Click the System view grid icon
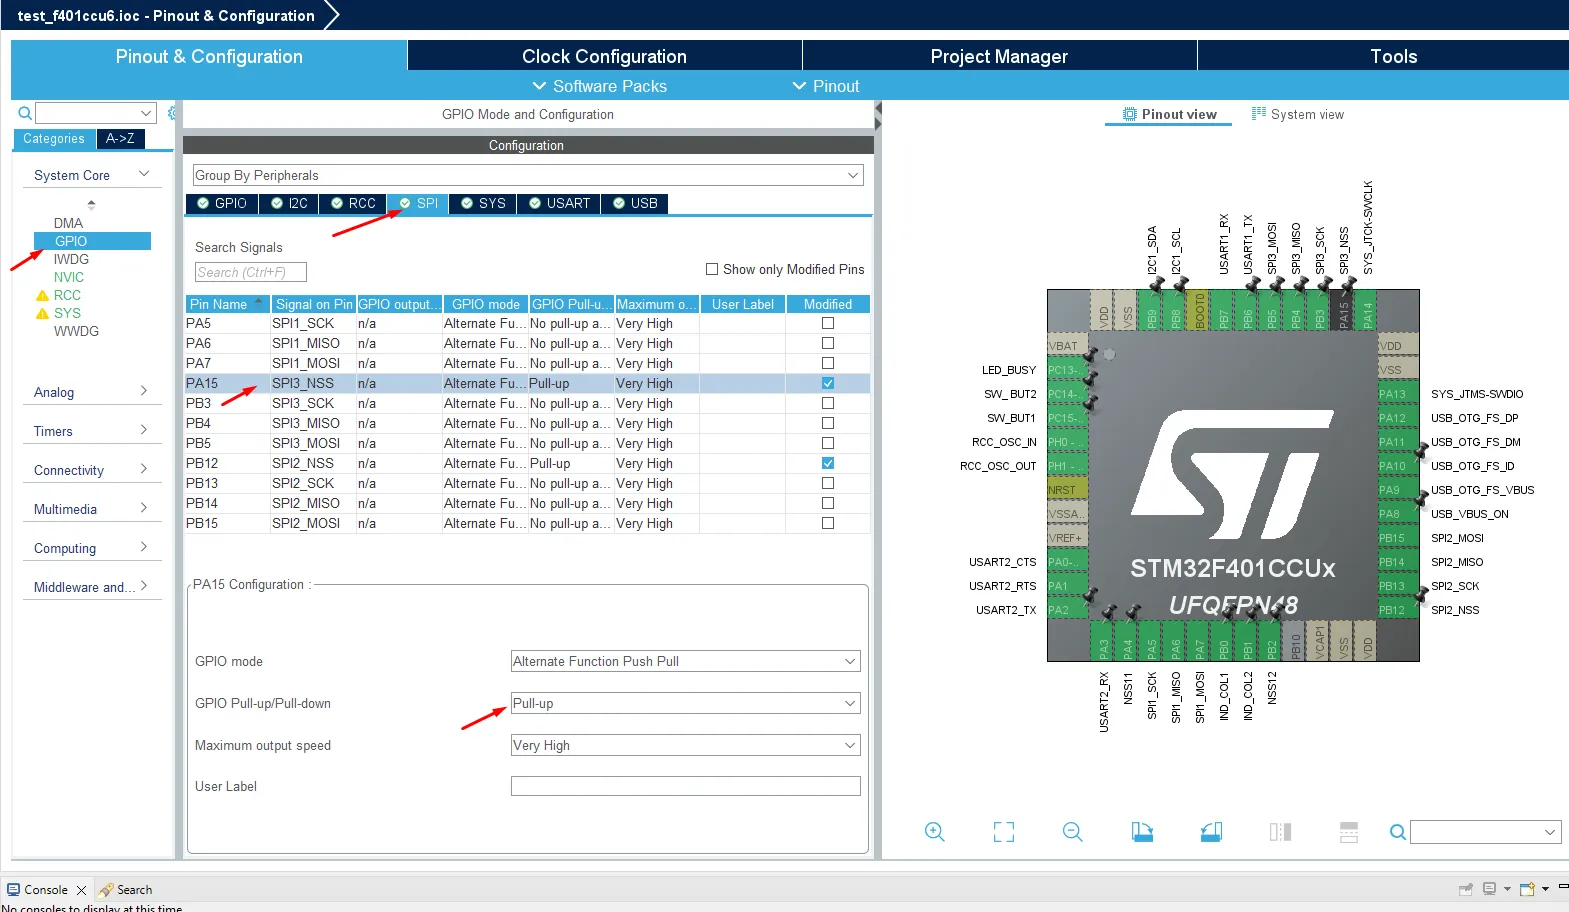Image resolution: width=1569 pixels, height=912 pixels. 1259,114
